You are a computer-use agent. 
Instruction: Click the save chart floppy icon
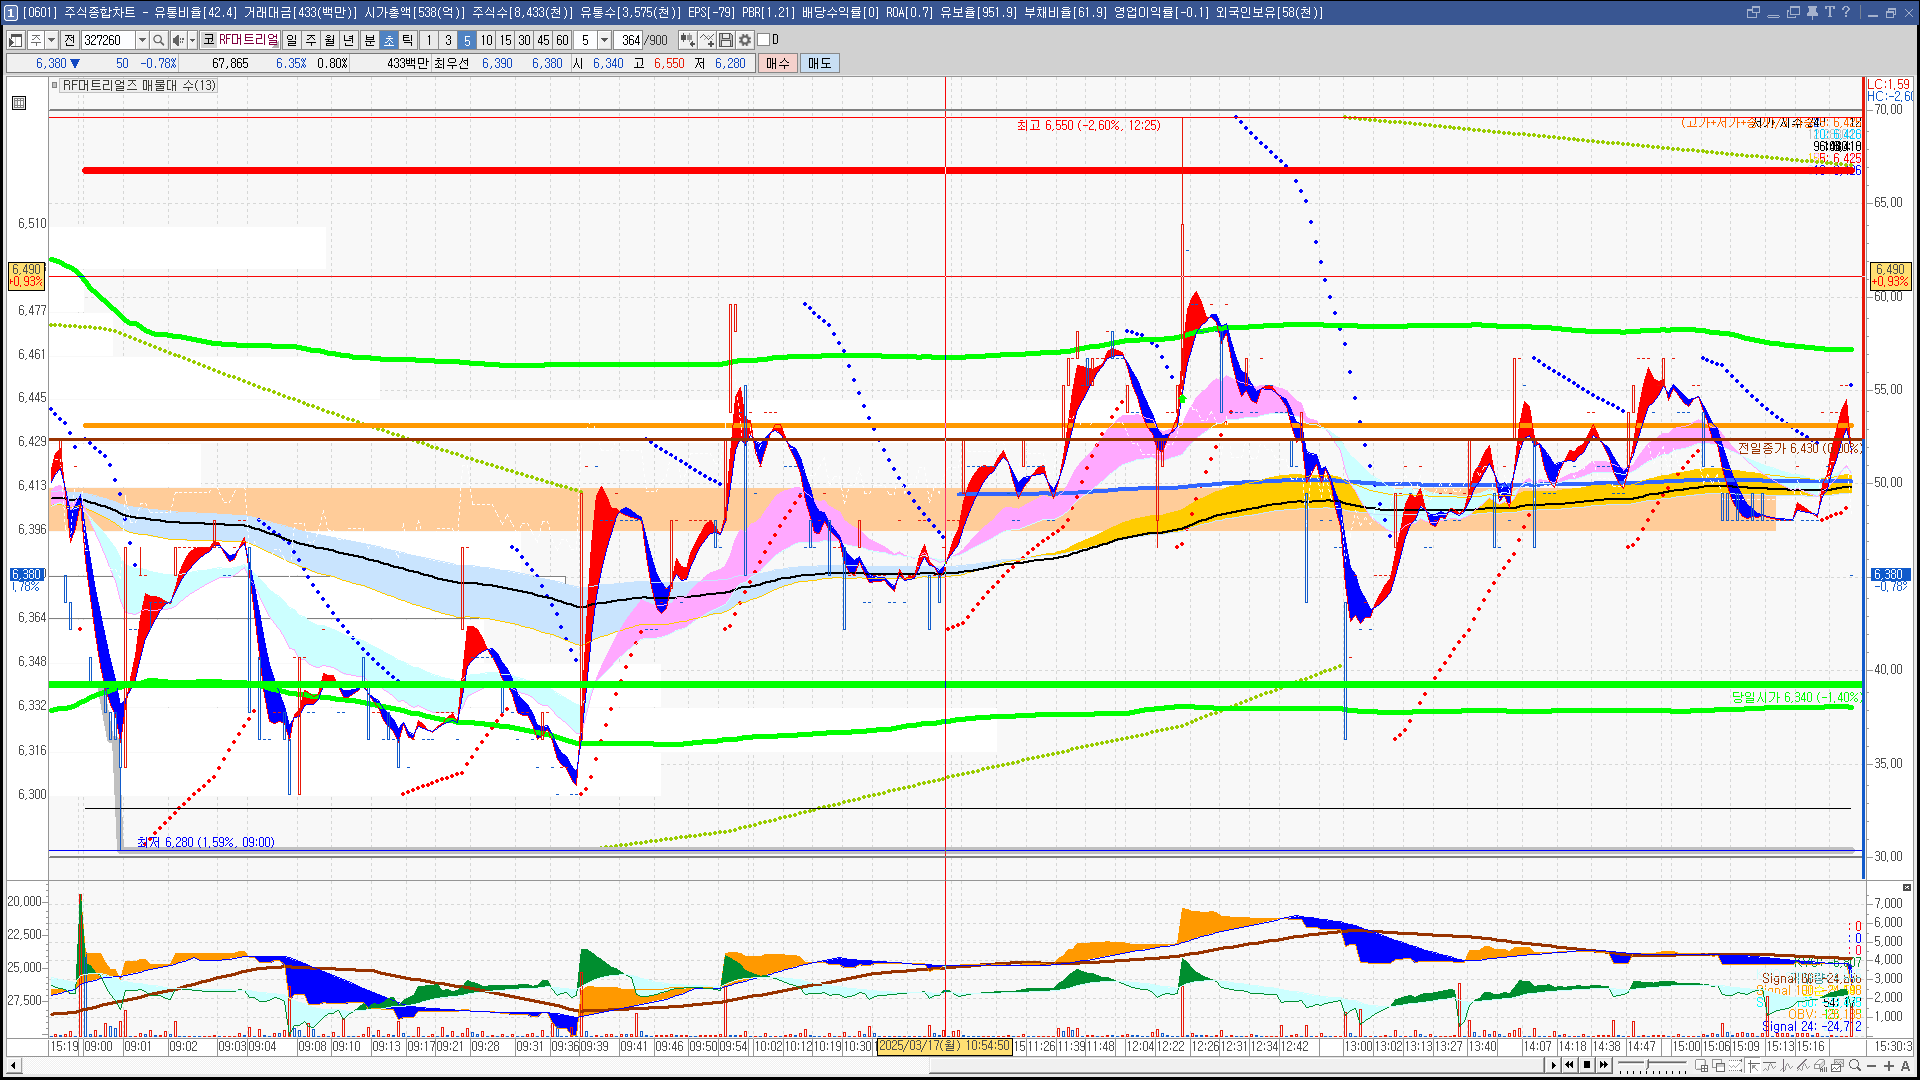pyautogui.click(x=726, y=40)
